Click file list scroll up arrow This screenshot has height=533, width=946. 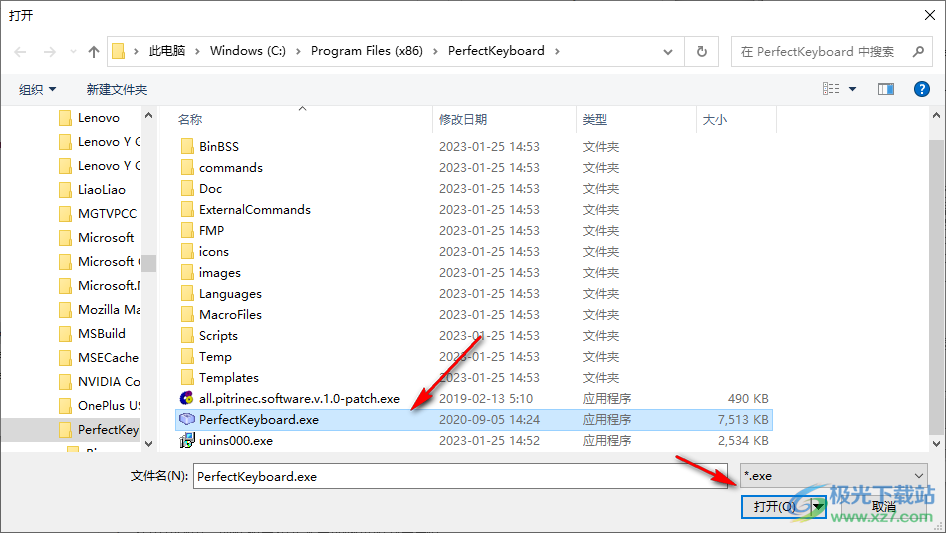pyautogui.click(x=936, y=115)
